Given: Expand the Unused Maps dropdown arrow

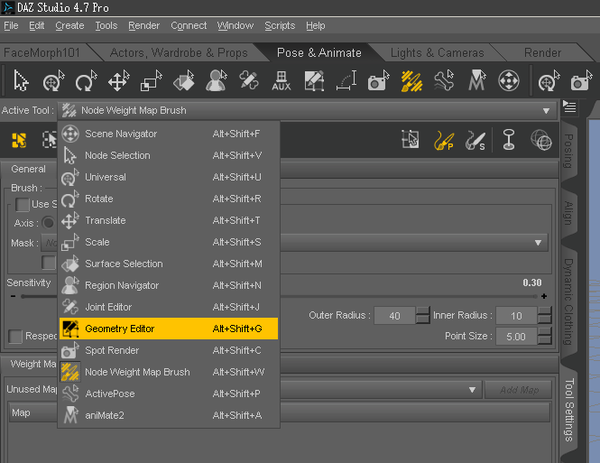Looking at the screenshot, I should 472,390.
